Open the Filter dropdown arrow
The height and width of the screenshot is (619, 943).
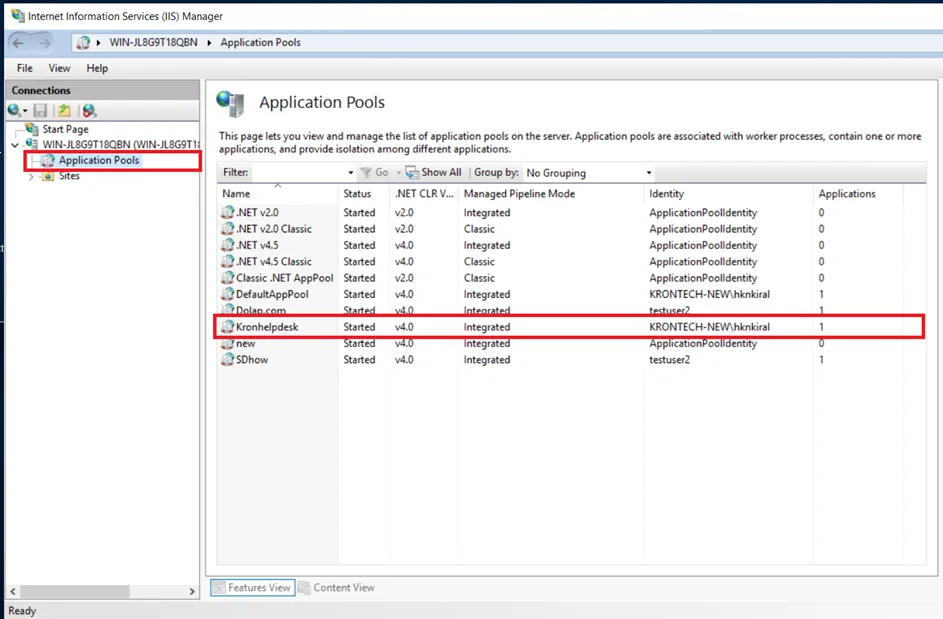point(351,173)
